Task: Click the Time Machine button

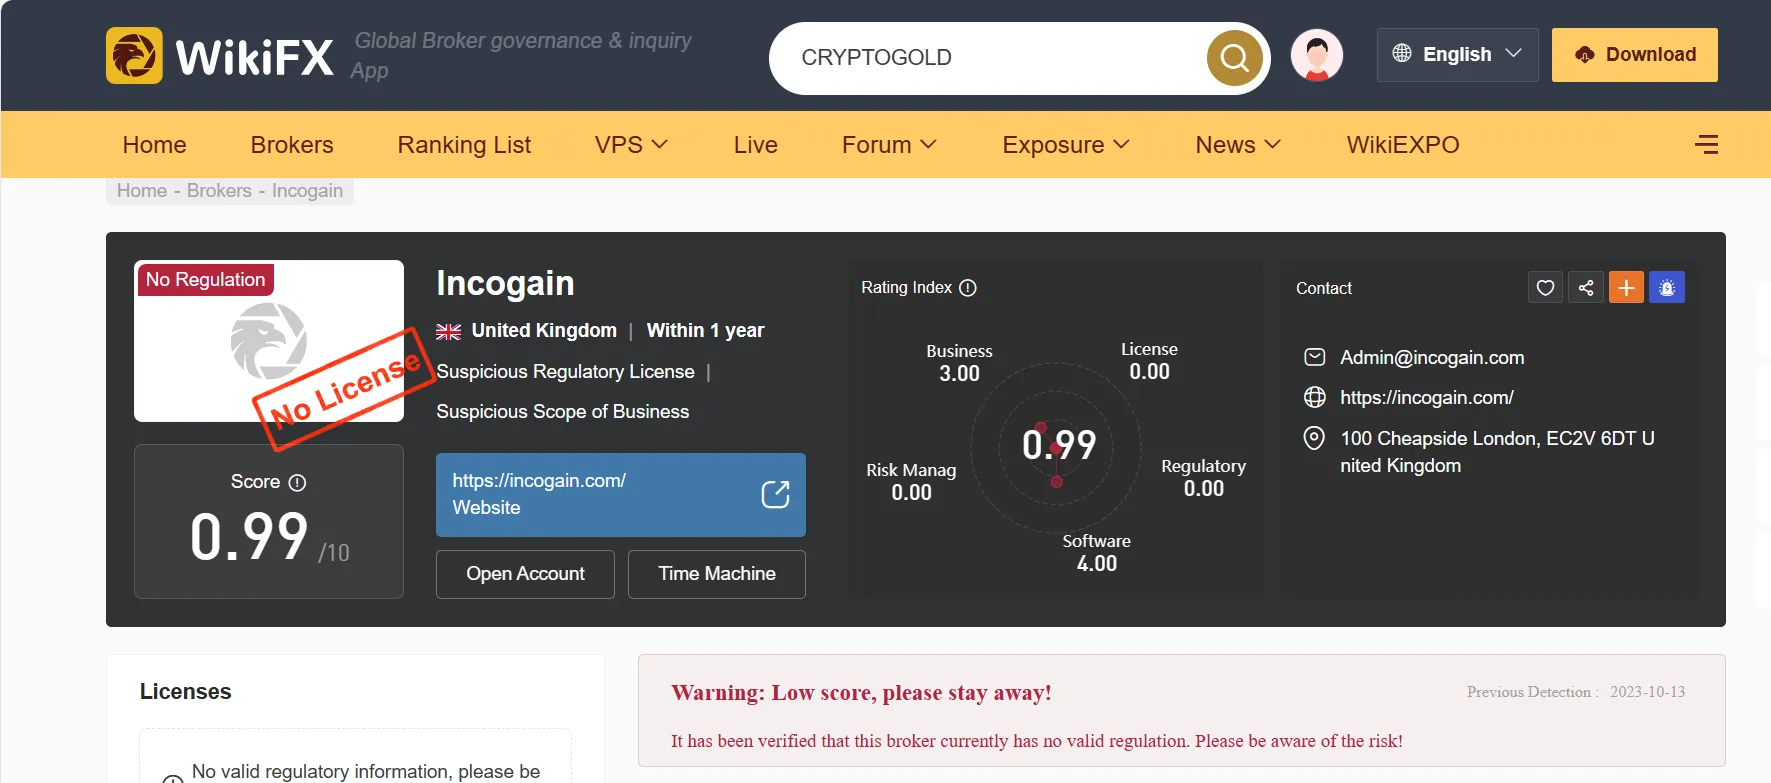Action: click(717, 574)
